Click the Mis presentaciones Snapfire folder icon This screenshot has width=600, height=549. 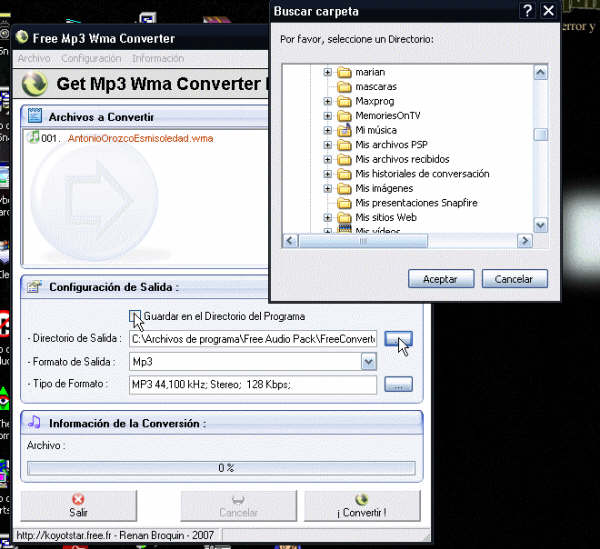344,203
